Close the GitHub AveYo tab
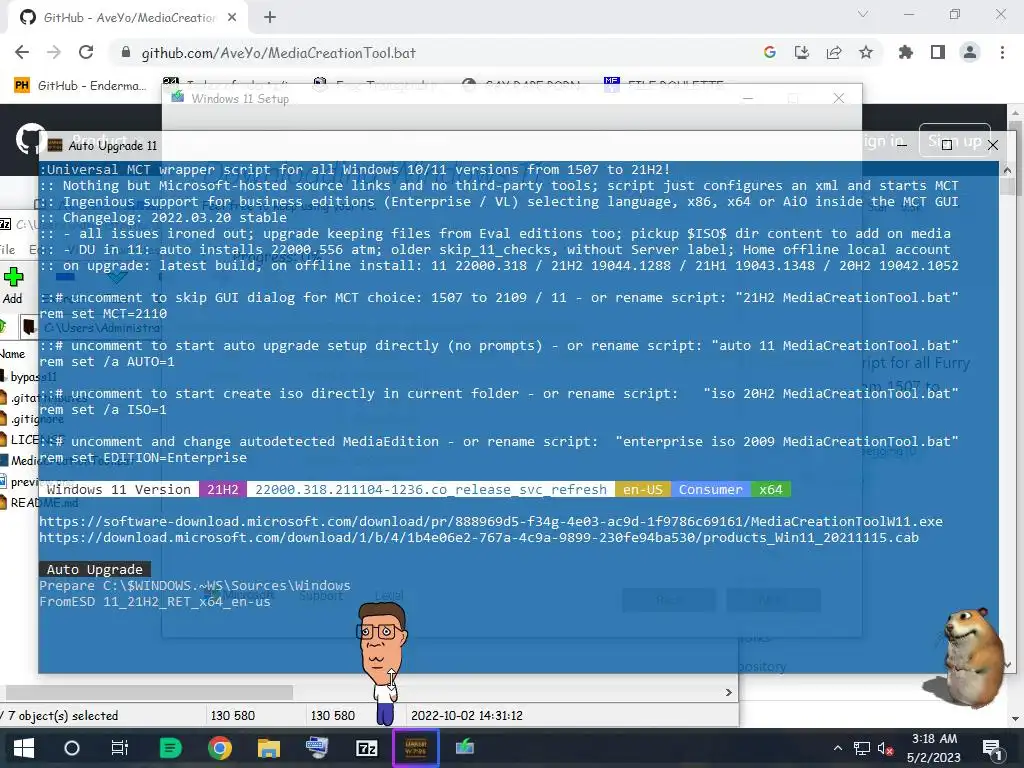The width and height of the screenshot is (1024, 768). (232, 18)
